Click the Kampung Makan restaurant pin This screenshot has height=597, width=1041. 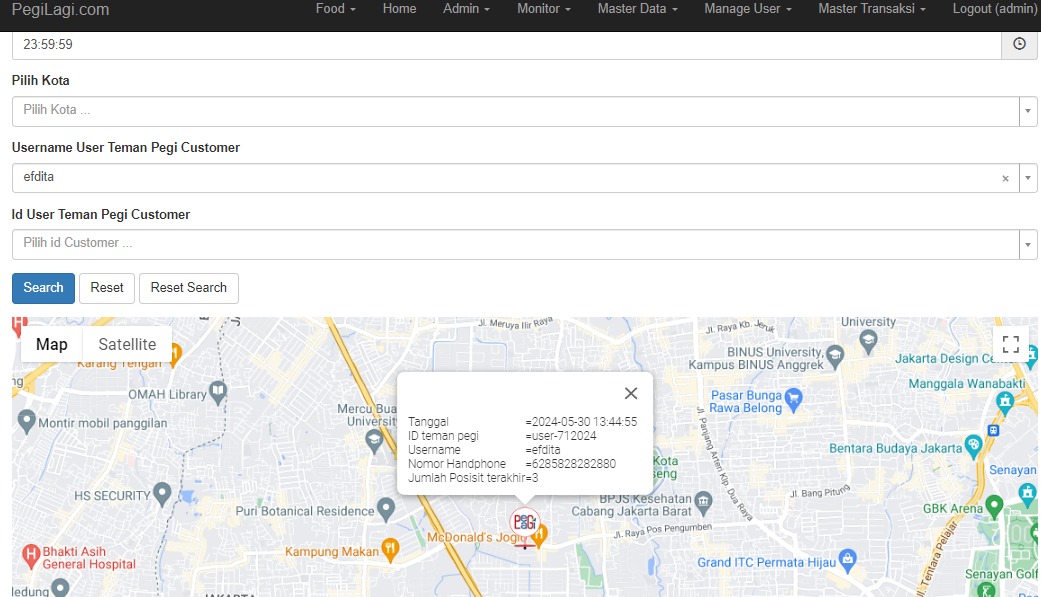coord(390,550)
